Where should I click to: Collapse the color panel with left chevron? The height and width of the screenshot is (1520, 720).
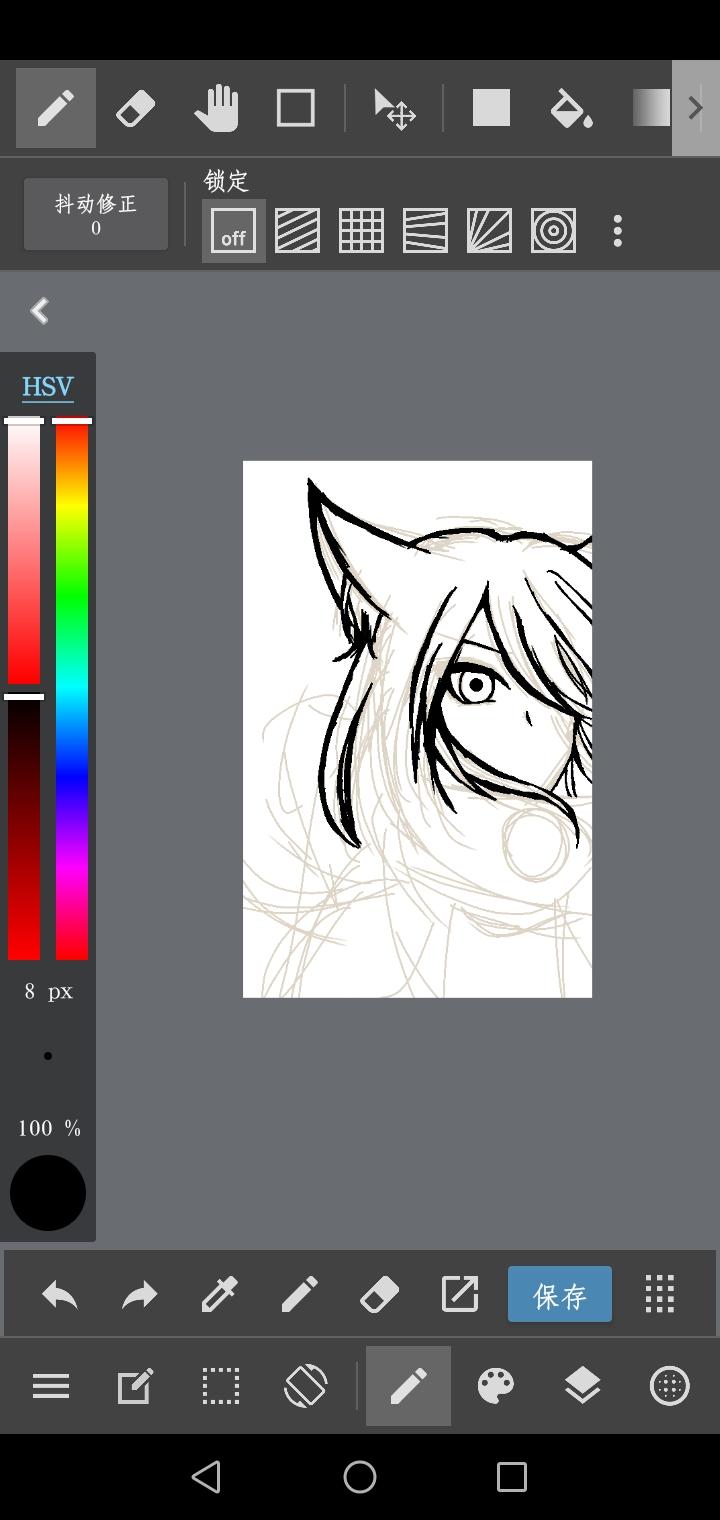[40, 311]
